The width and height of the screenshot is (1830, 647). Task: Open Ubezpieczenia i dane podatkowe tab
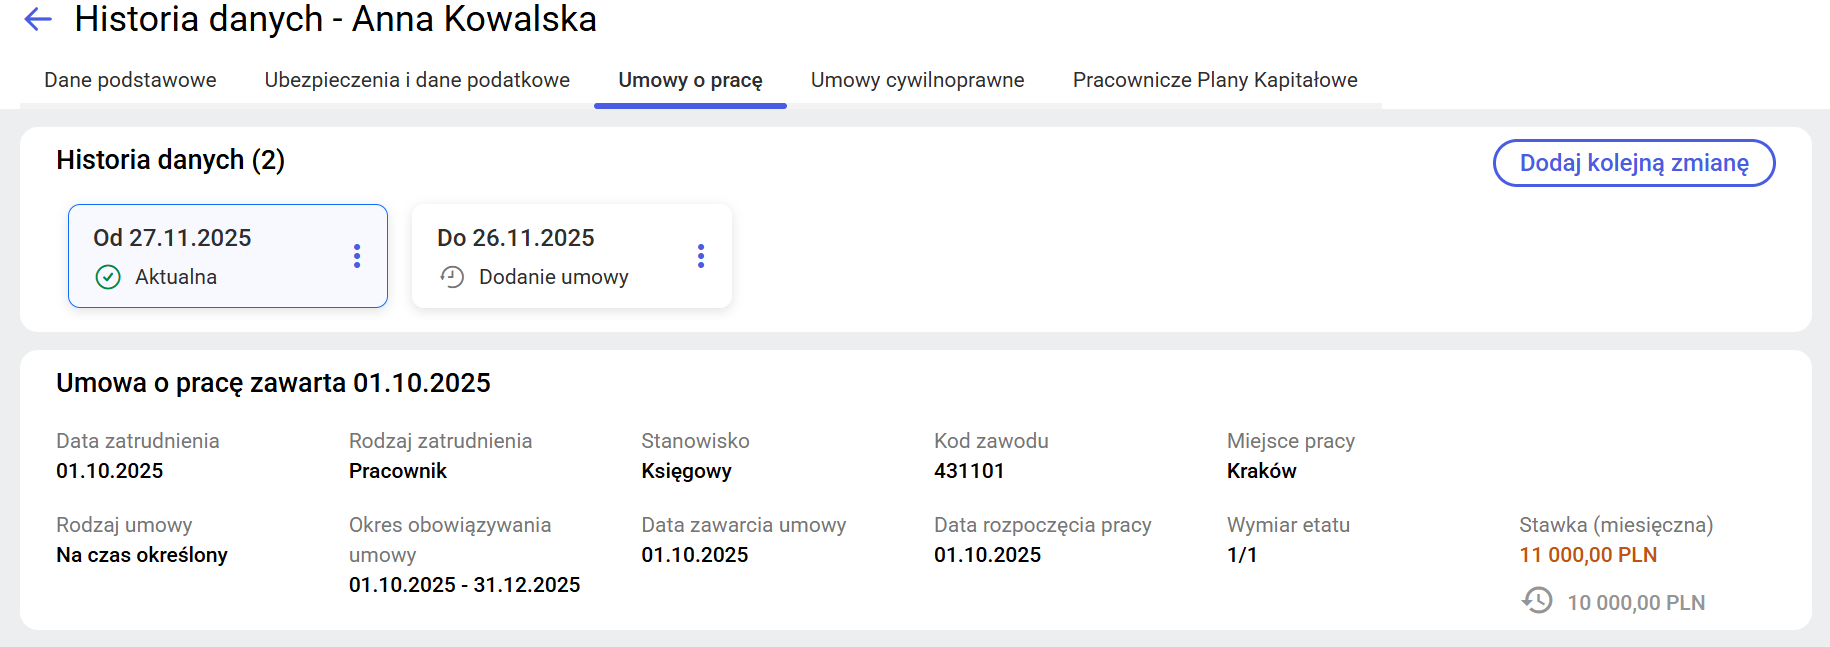[417, 80]
